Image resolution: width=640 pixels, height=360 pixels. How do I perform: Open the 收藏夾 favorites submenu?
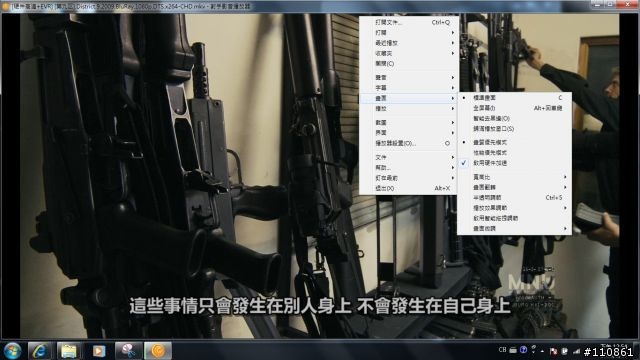(x=409, y=53)
